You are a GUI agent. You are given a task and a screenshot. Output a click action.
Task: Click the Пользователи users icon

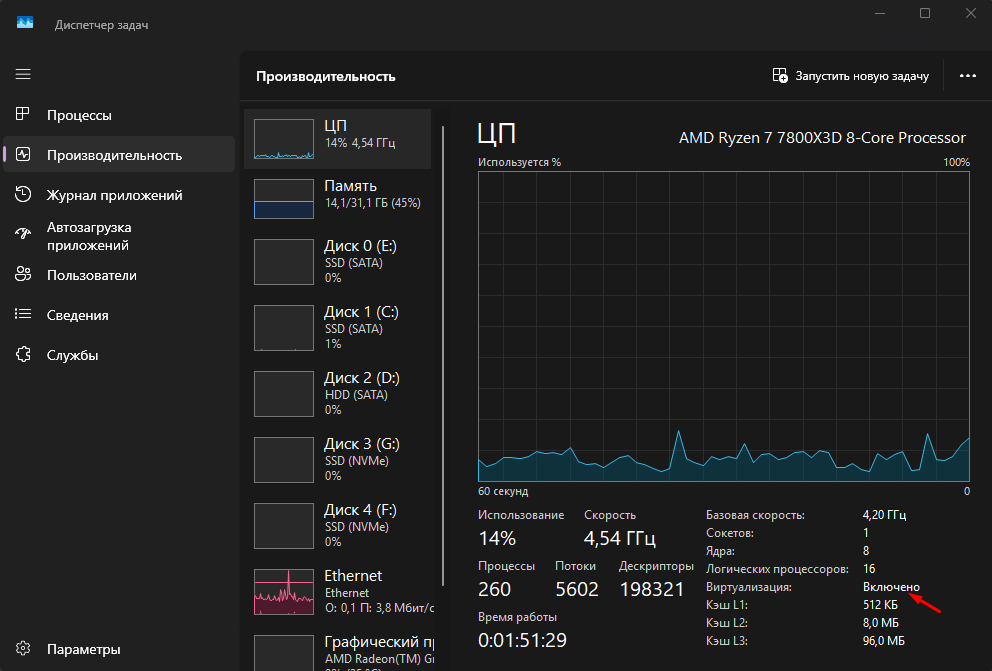[23, 275]
